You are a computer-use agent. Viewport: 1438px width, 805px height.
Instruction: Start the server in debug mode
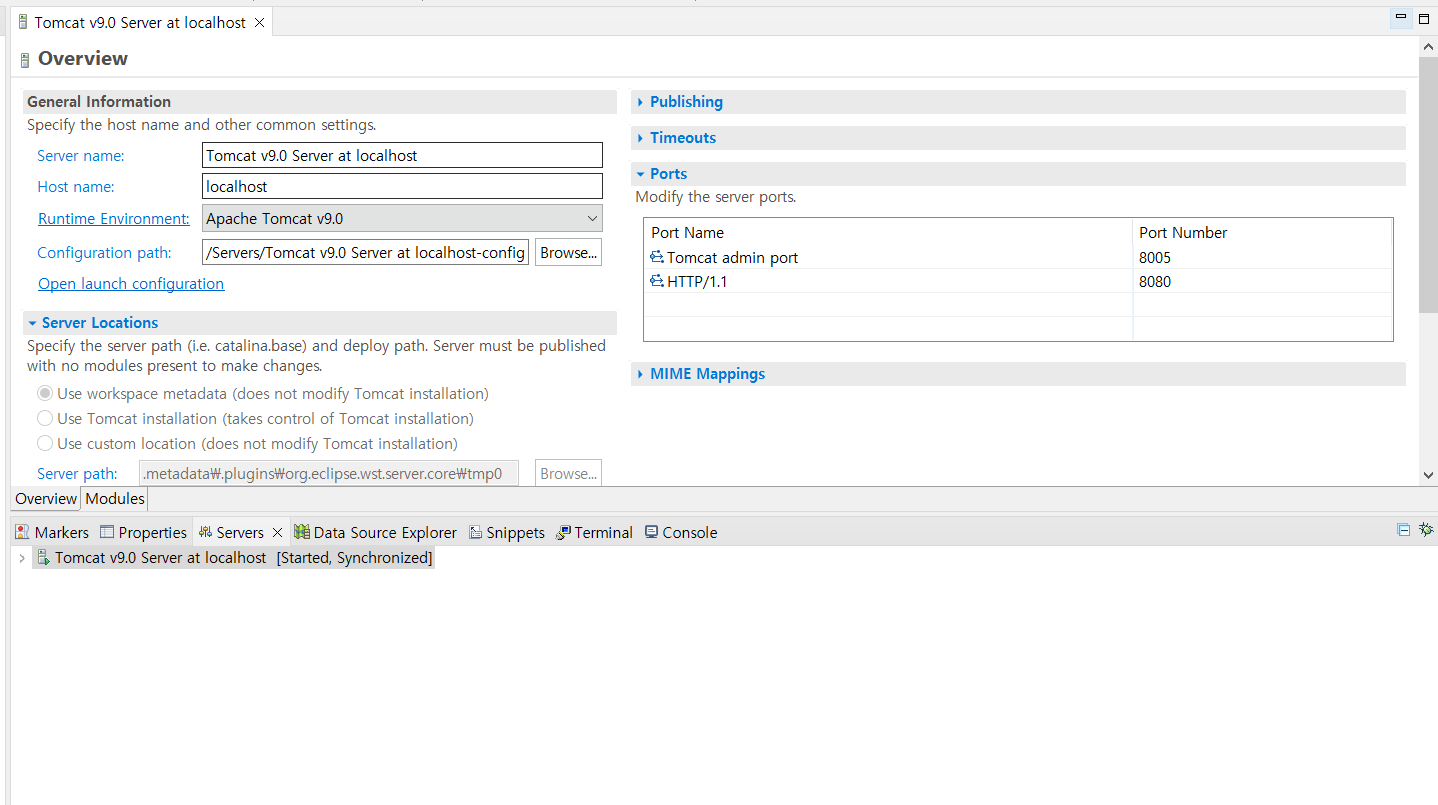tap(1426, 530)
